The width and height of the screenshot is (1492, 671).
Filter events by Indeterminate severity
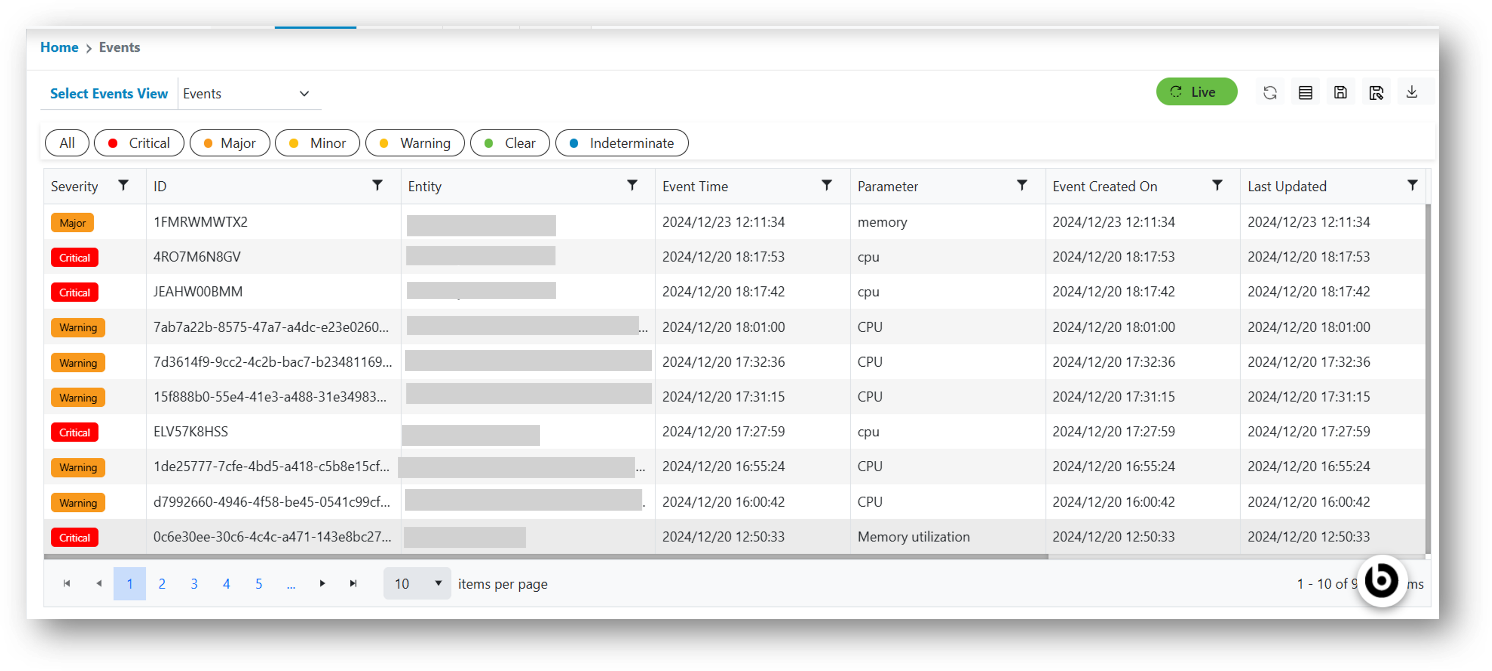[622, 143]
